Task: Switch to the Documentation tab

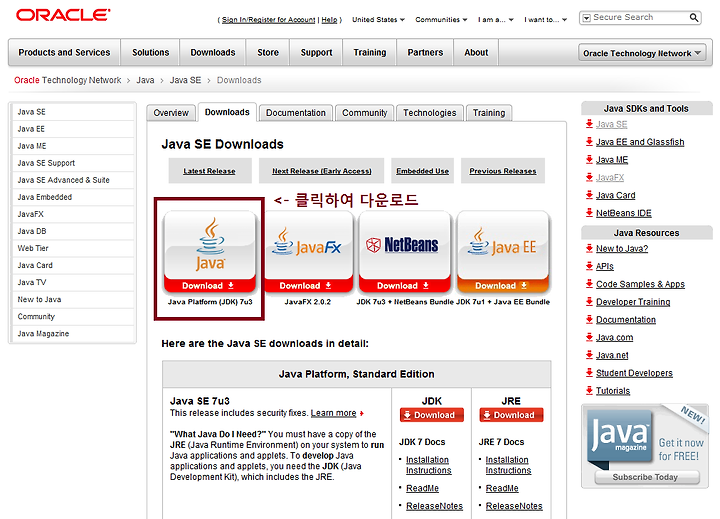Action: pos(296,113)
